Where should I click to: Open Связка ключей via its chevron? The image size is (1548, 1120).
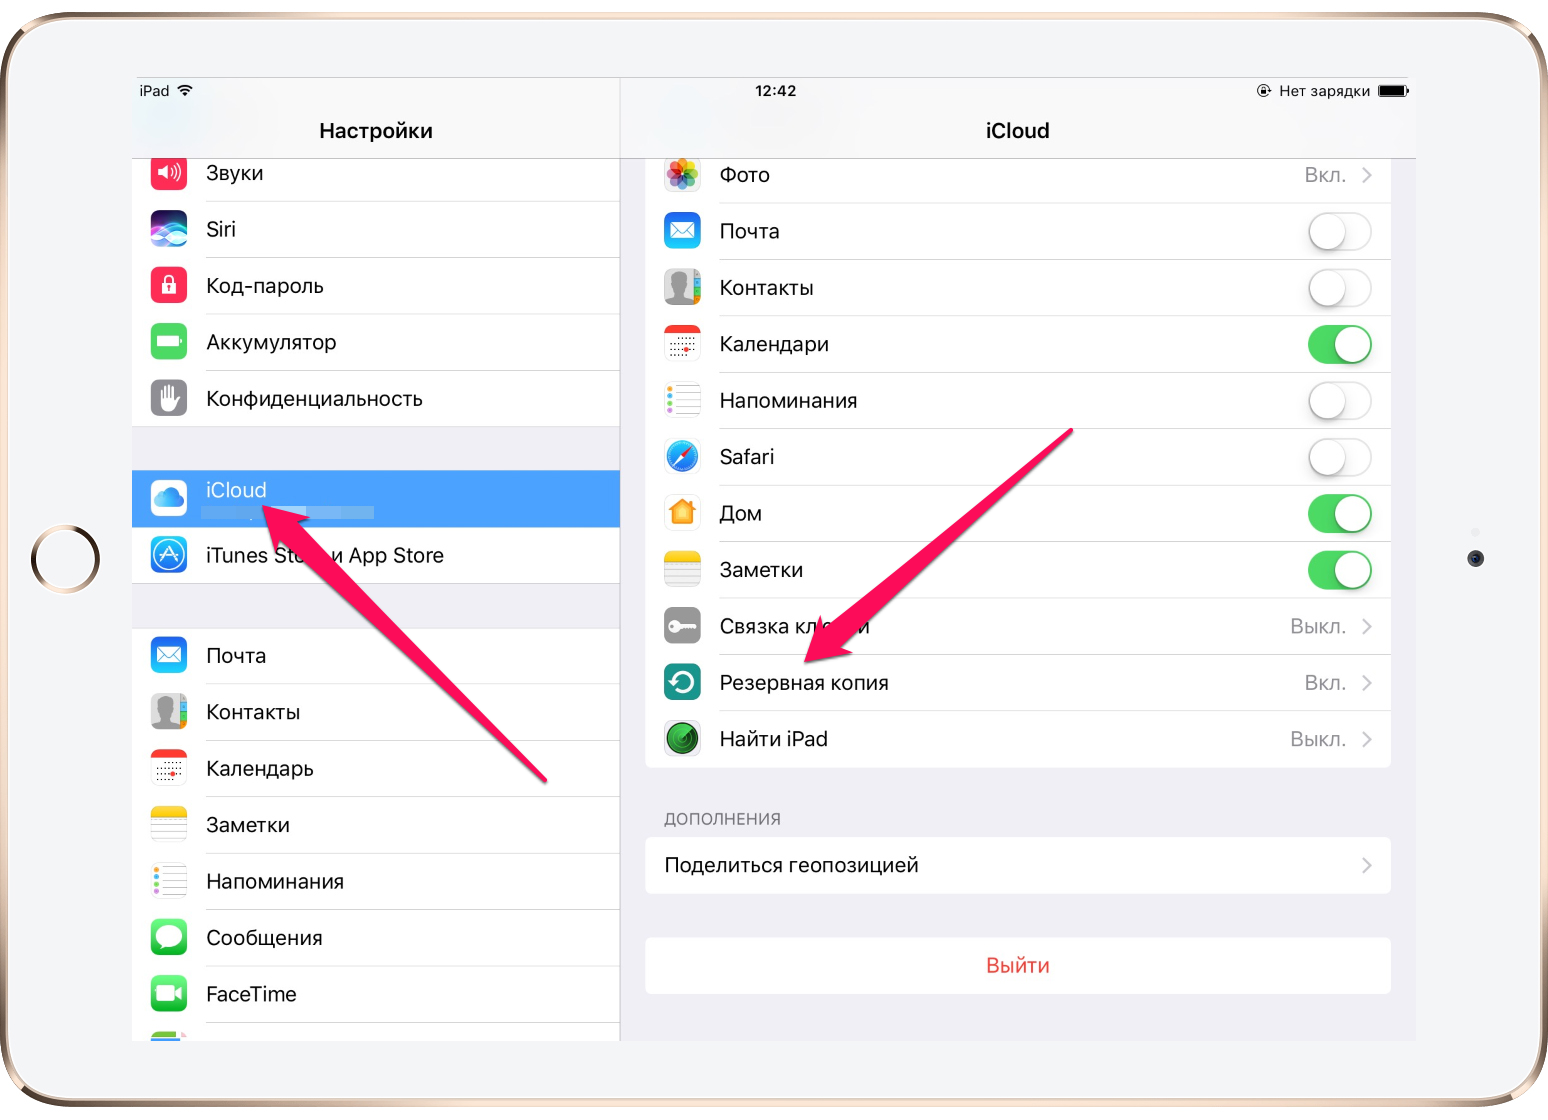tap(1366, 627)
